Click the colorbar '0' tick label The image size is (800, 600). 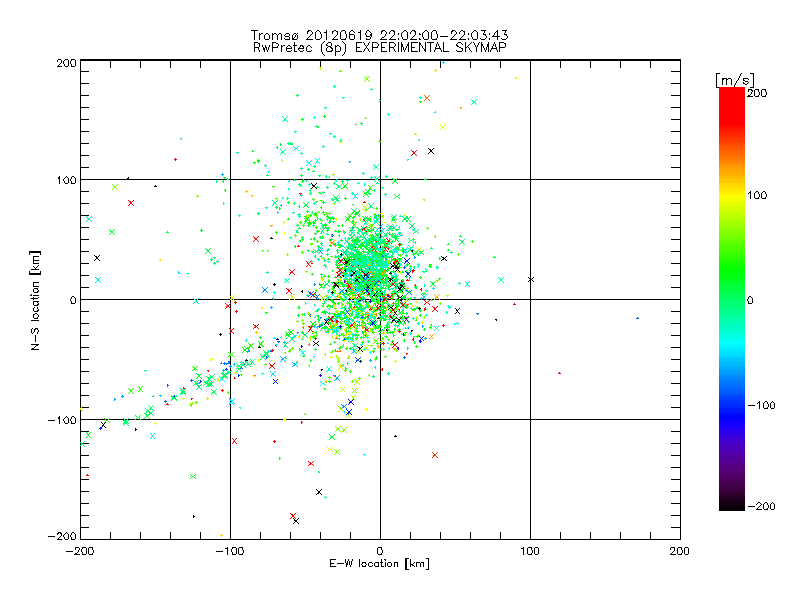point(750,301)
